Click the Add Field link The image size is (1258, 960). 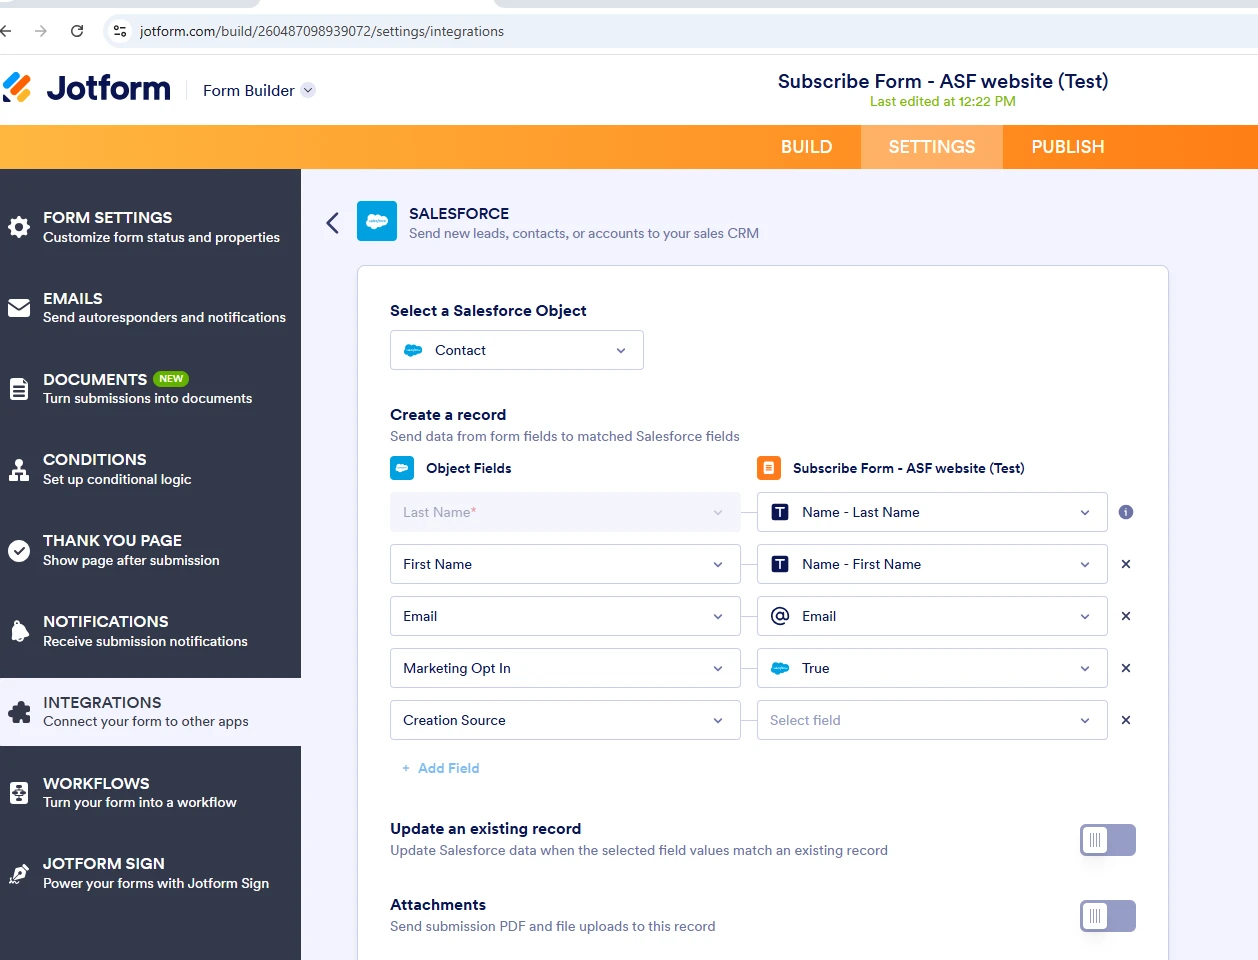[x=441, y=768]
